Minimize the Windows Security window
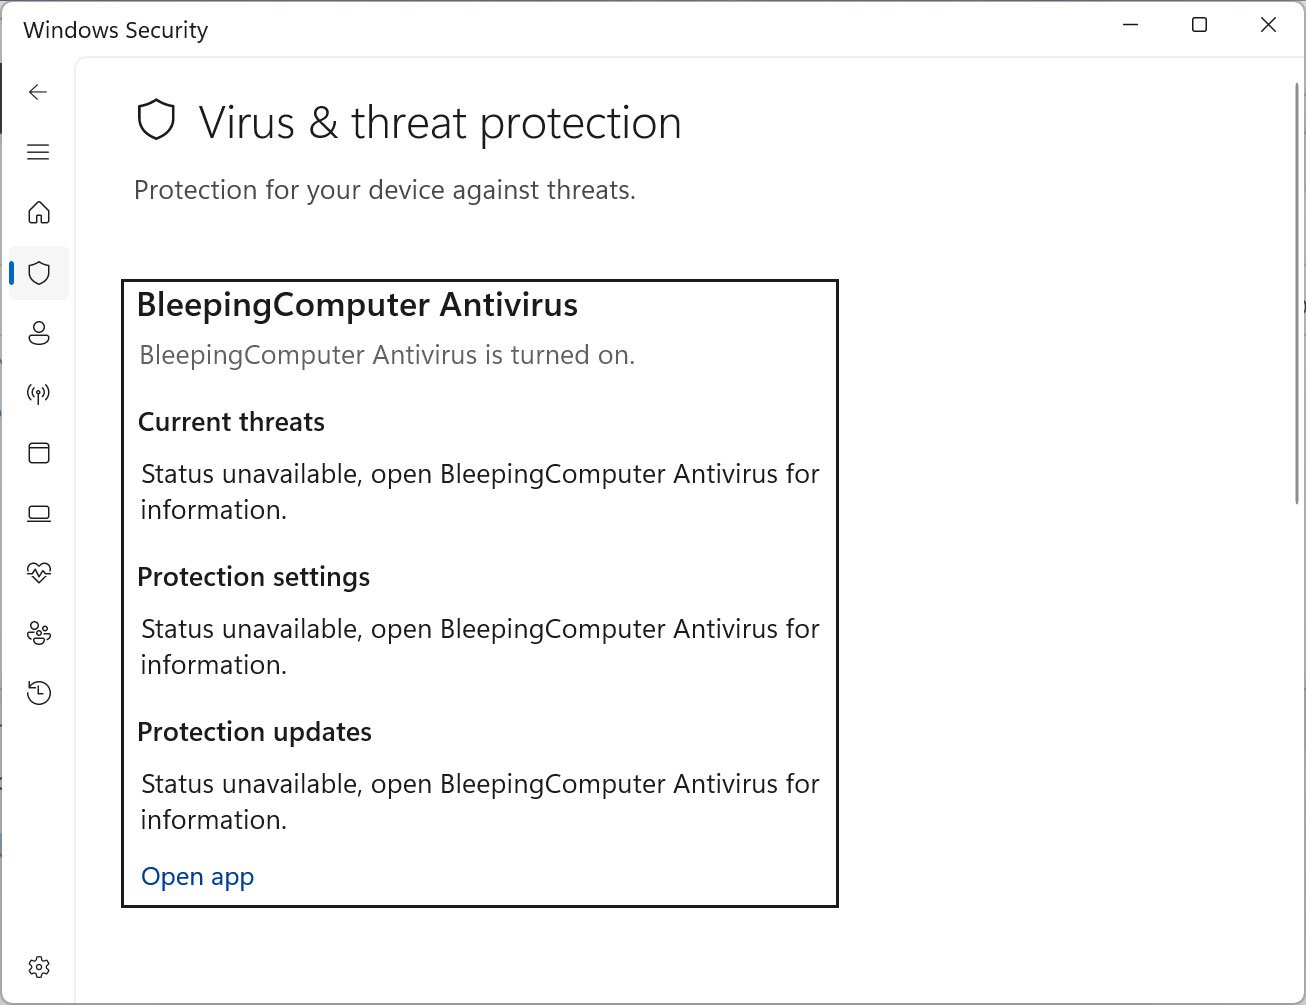The width and height of the screenshot is (1306, 1005). [1131, 25]
